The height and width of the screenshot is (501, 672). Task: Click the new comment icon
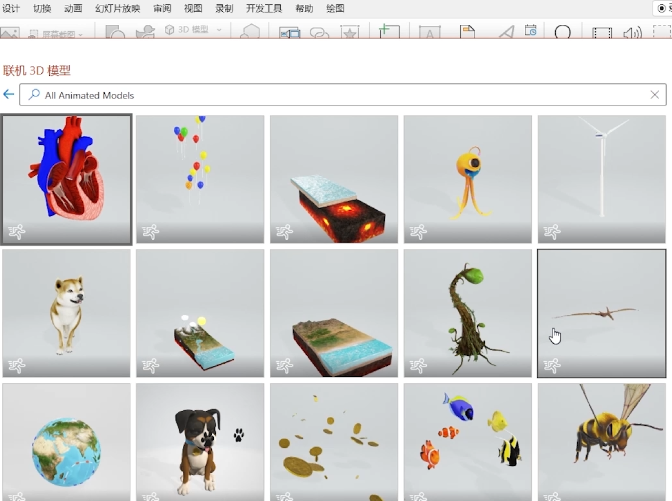point(389,31)
